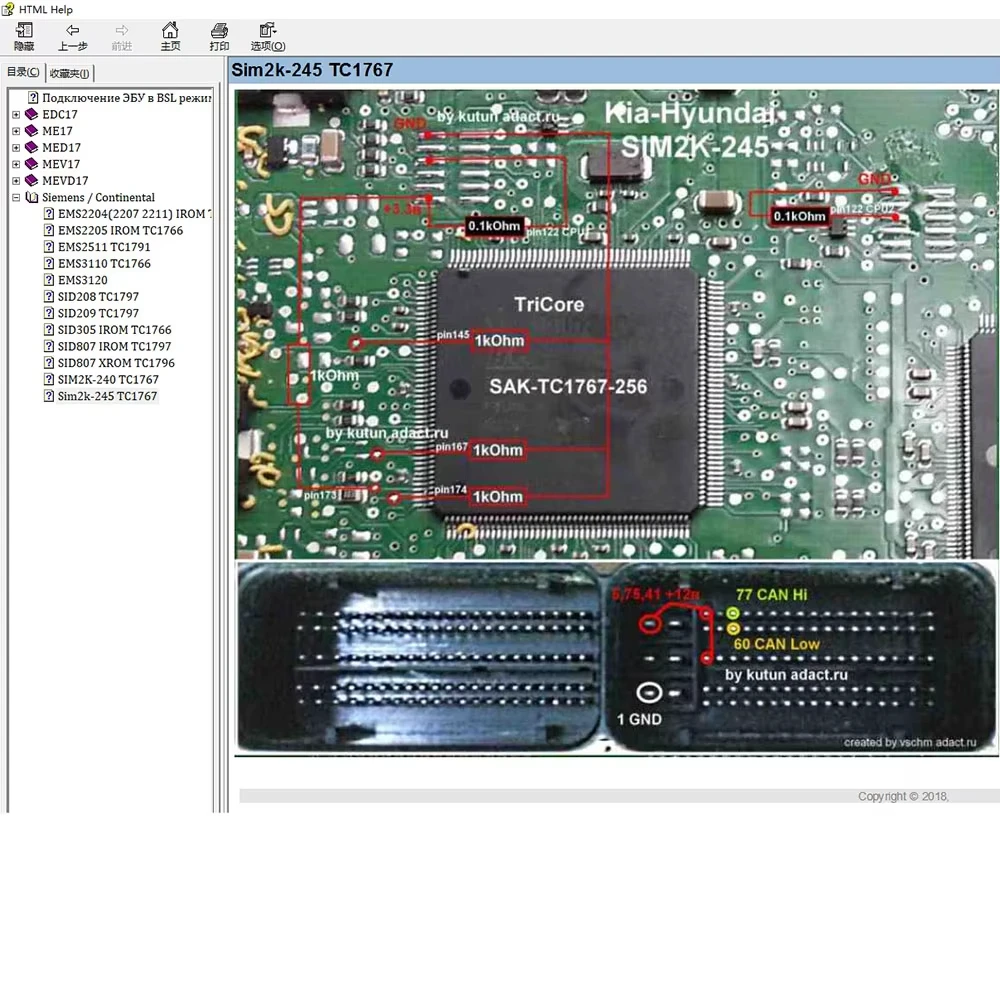Expand the MEVD17 tree node
Image resolution: width=1000 pixels, height=1000 pixels.
coord(16,181)
